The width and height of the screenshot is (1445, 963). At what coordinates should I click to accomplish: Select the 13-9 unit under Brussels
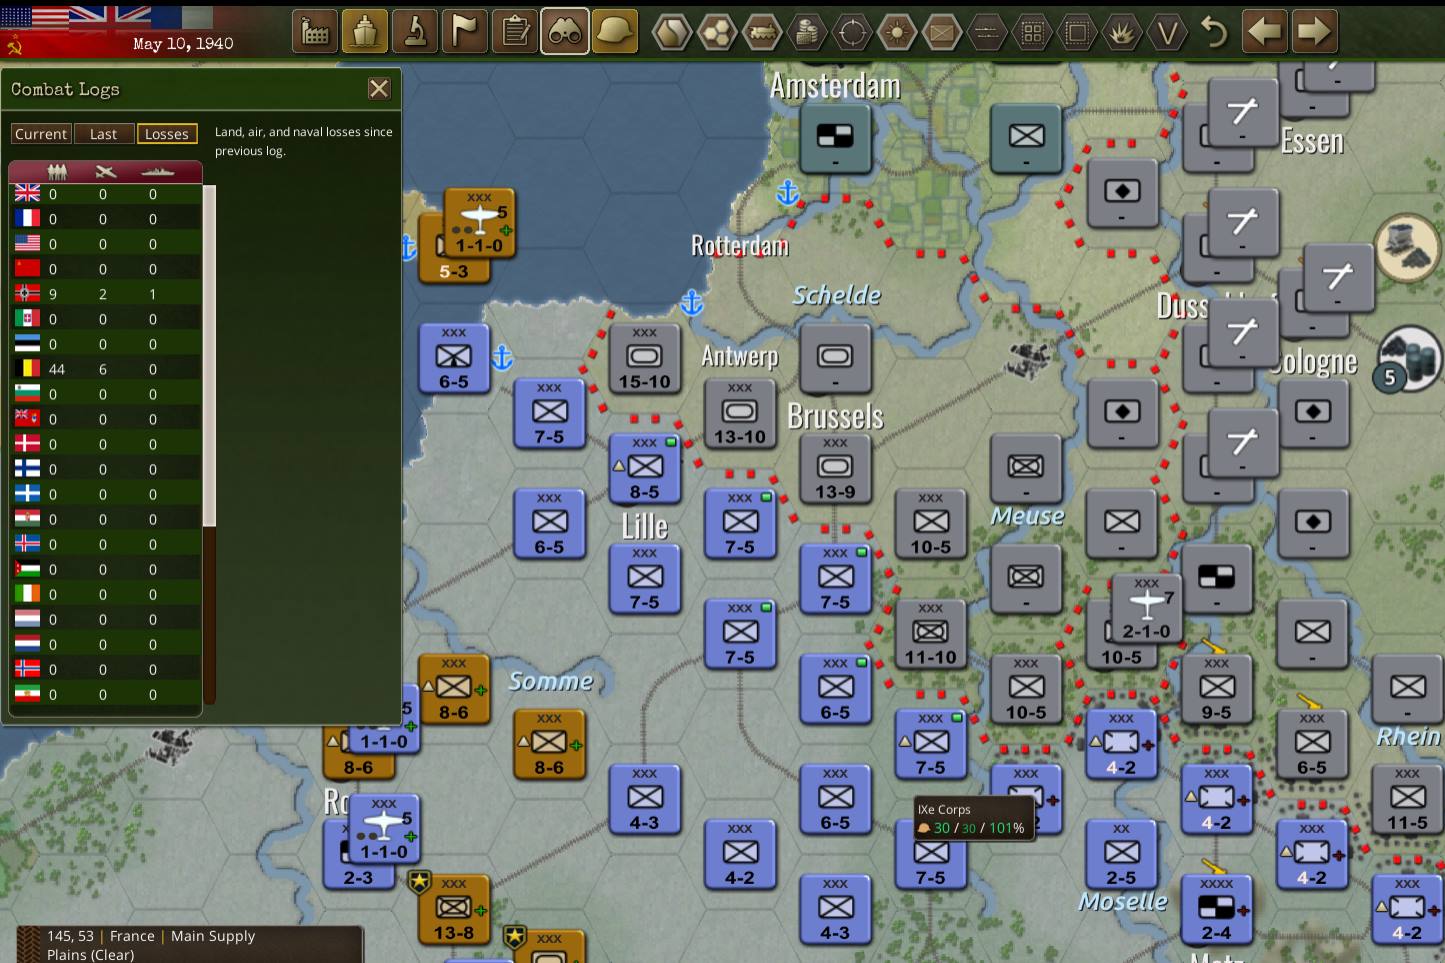(835, 468)
